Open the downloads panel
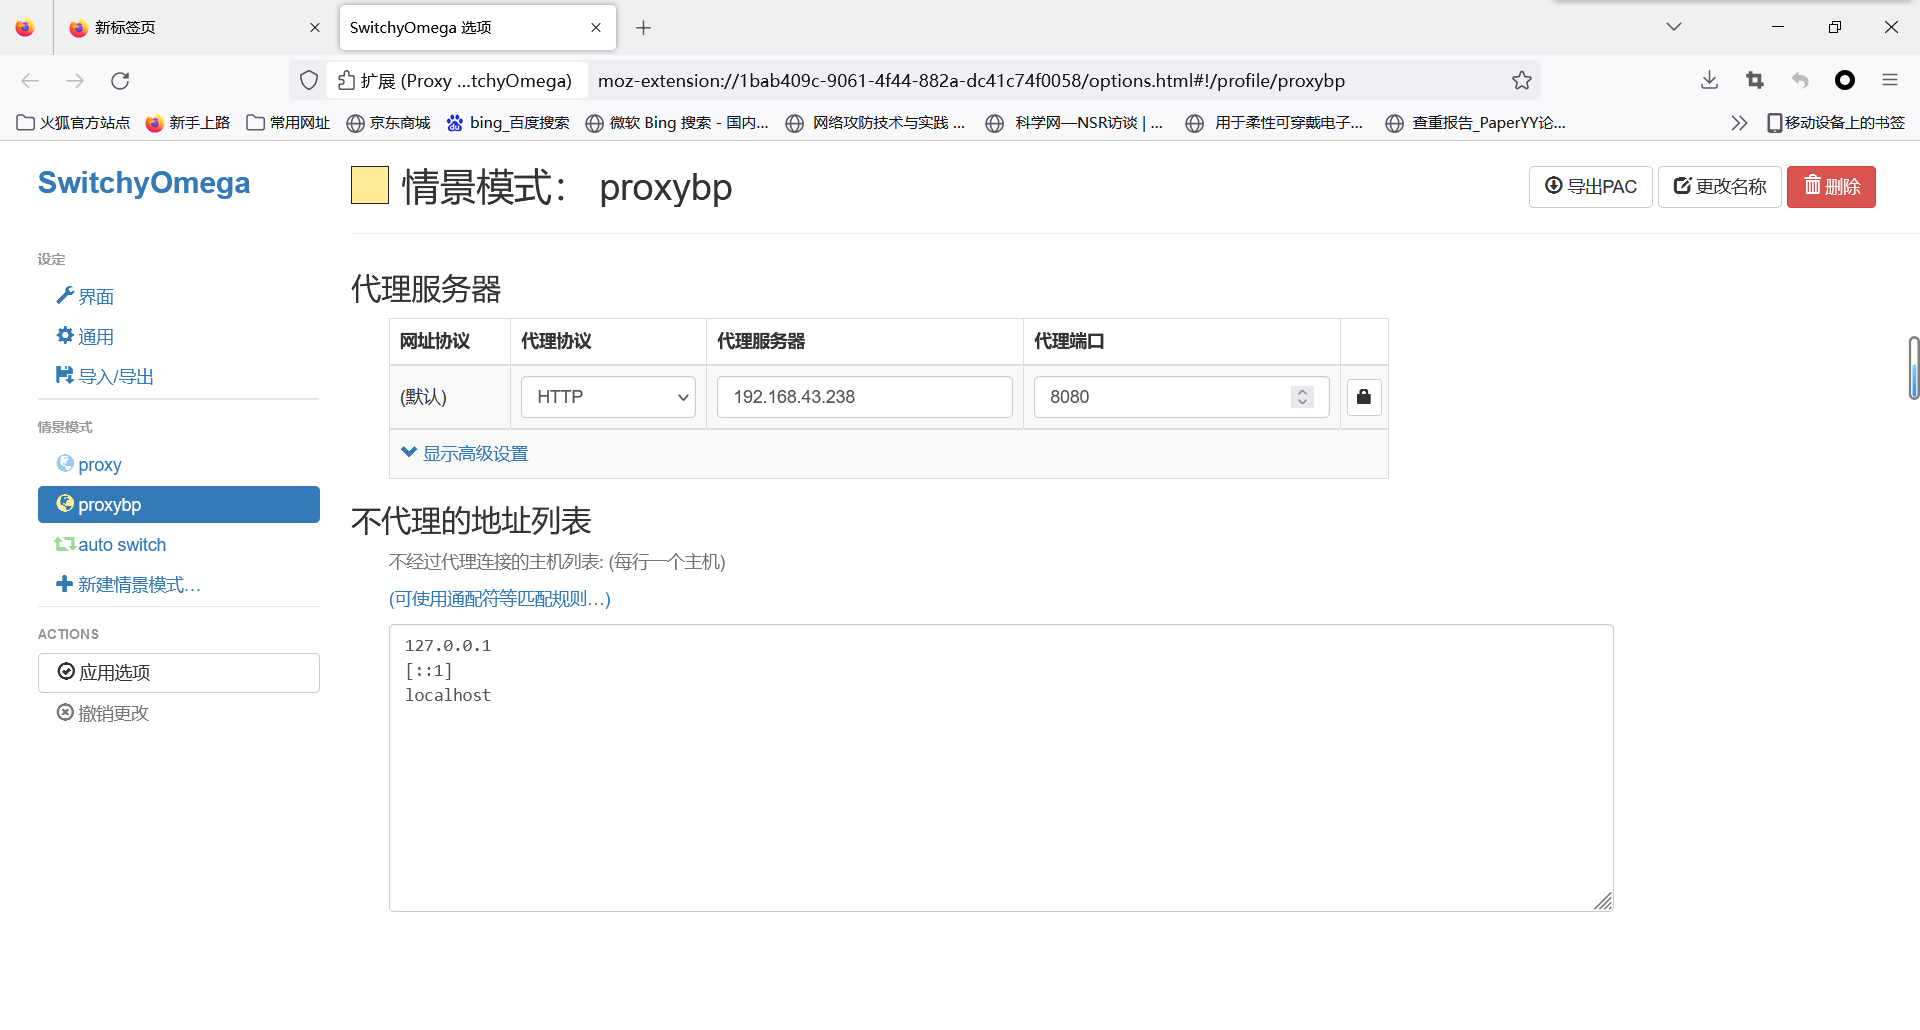 1709,81
